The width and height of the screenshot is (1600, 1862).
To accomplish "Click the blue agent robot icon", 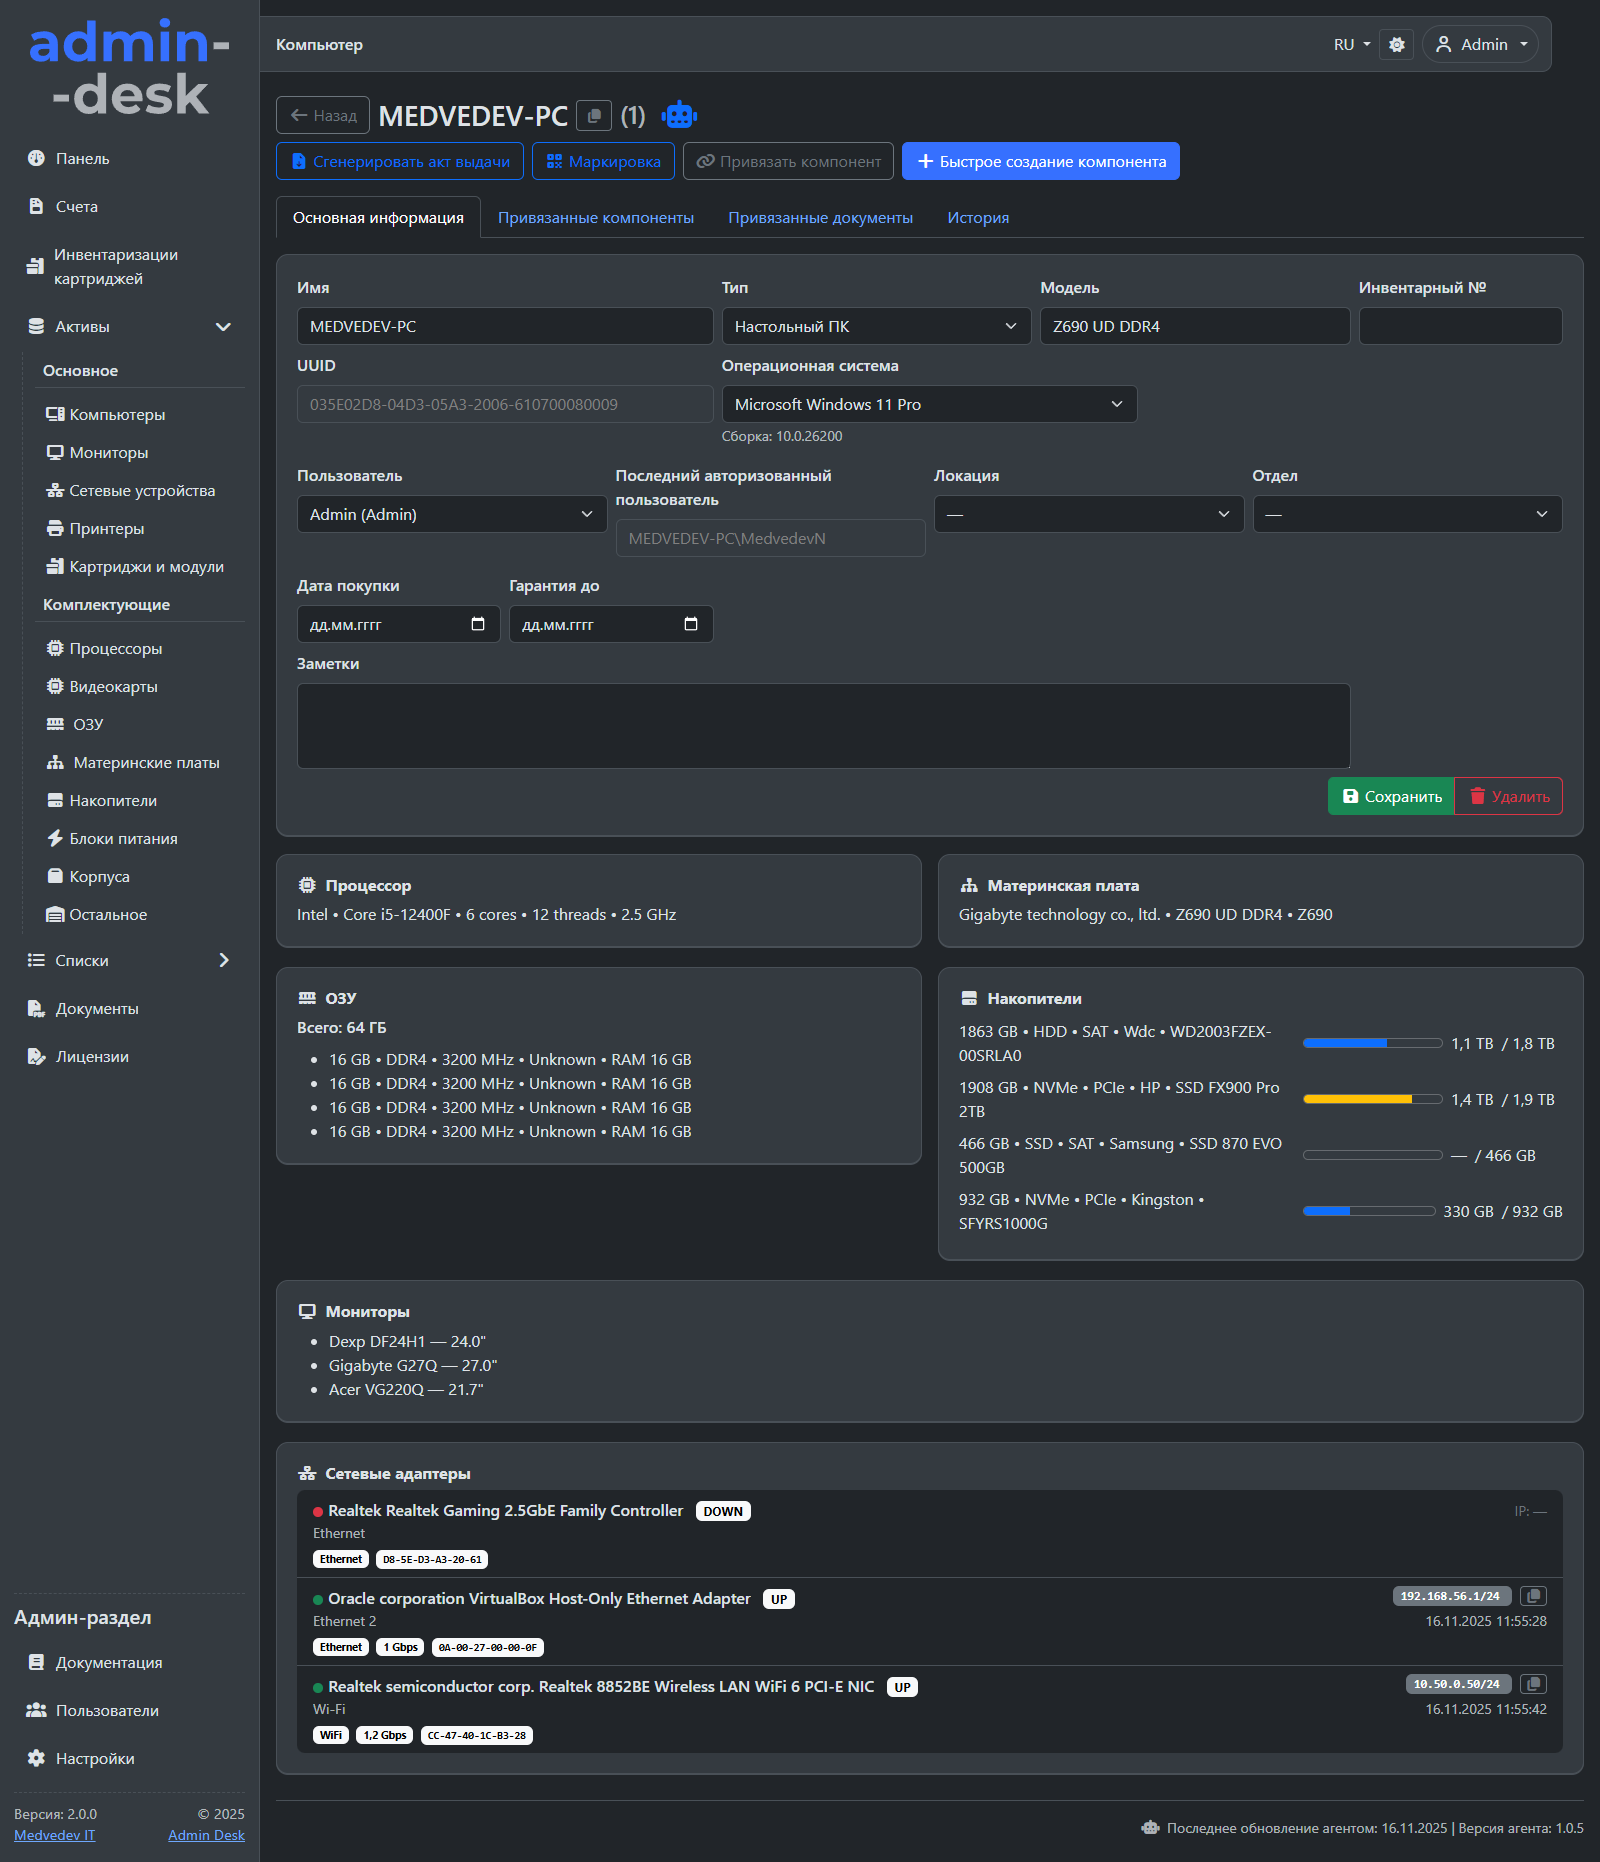I will (x=679, y=116).
